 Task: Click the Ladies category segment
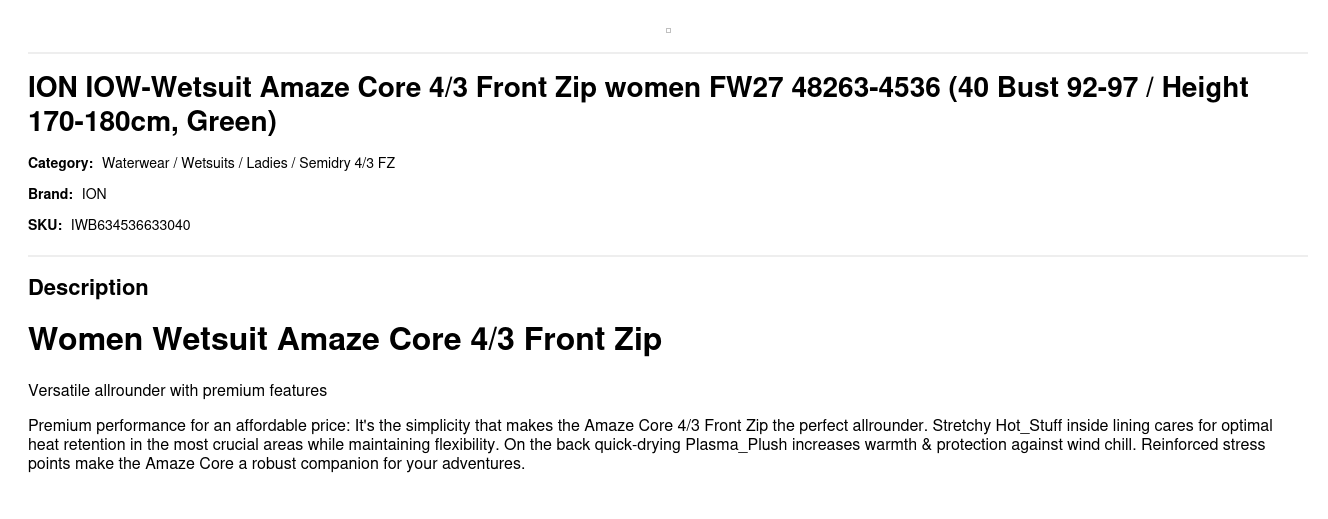tap(267, 163)
